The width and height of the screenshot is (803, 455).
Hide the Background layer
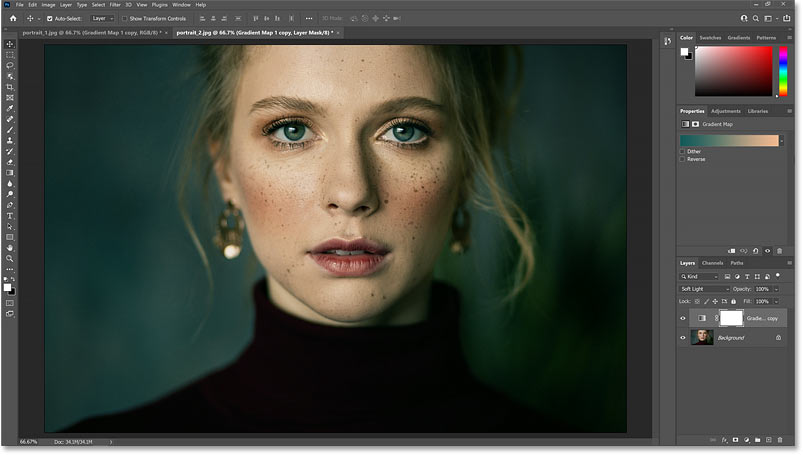point(683,338)
